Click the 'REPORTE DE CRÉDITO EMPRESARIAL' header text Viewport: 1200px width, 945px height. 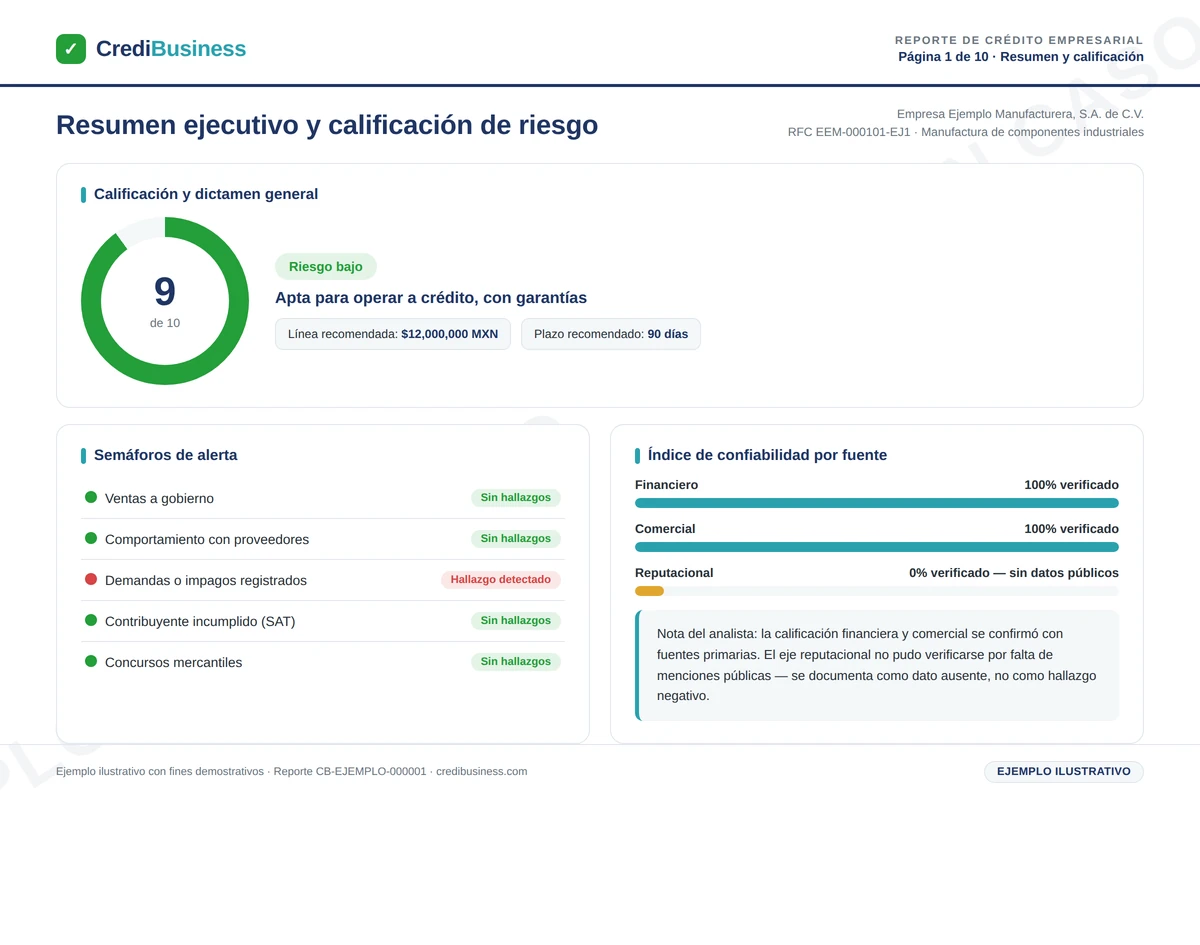coord(1019,40)
